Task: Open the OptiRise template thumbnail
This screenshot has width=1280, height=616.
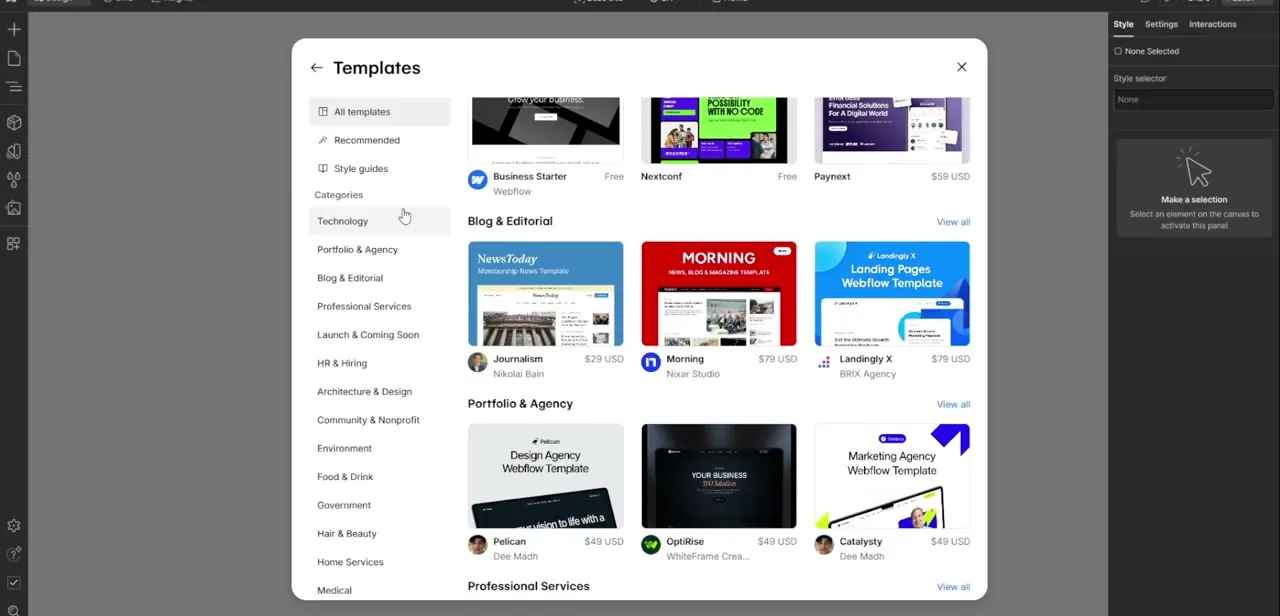Action: pyautogui.click(x=719, y=476)
